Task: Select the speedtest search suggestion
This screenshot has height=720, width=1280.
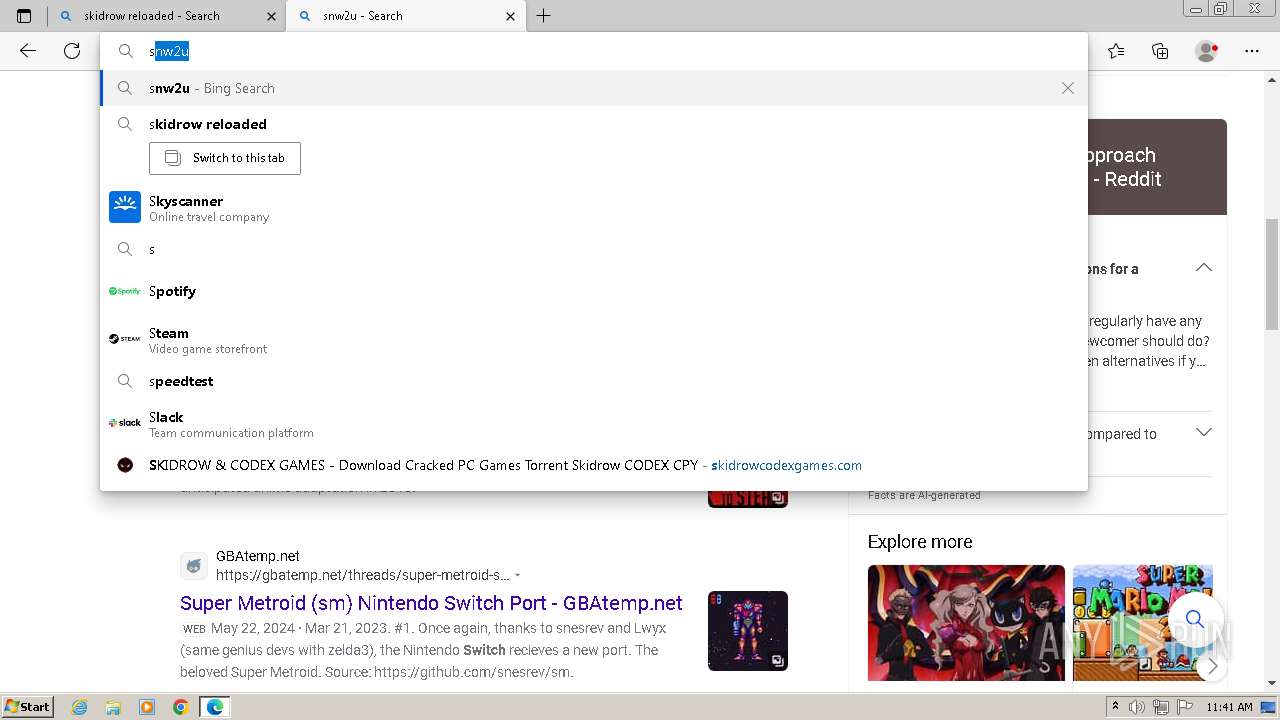Action: point(594,381)
